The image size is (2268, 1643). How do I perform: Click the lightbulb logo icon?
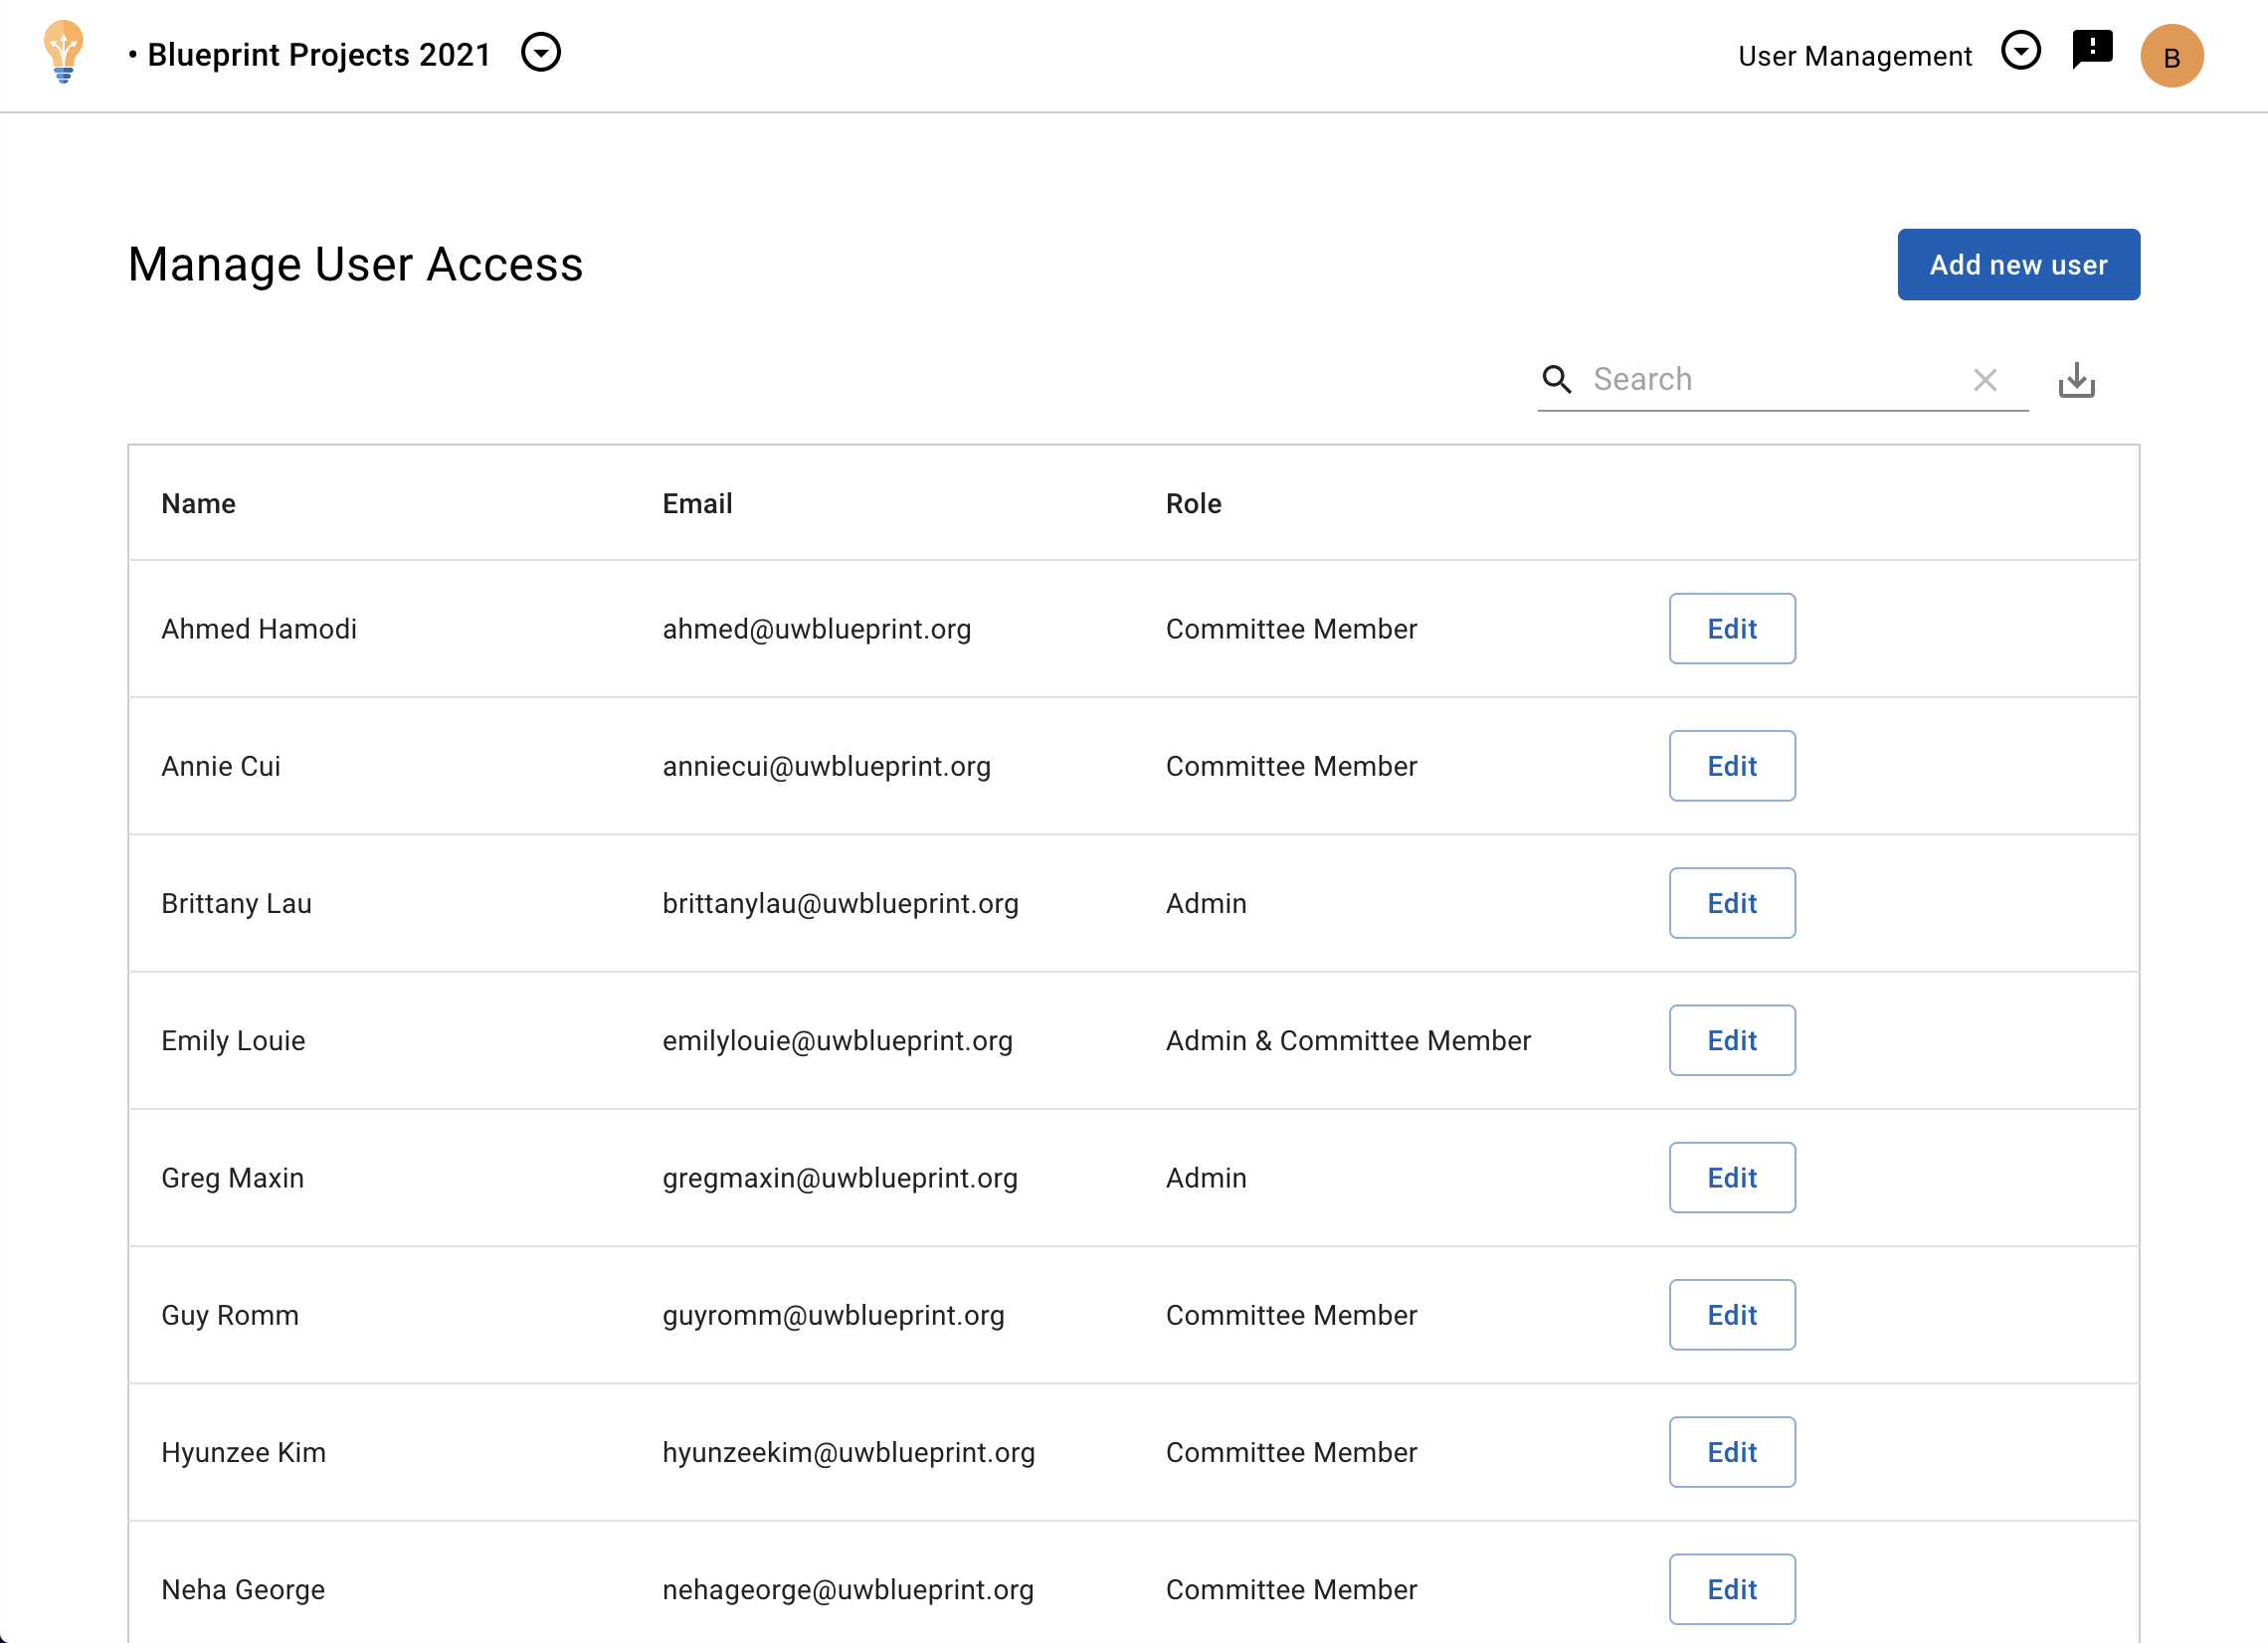63,53
